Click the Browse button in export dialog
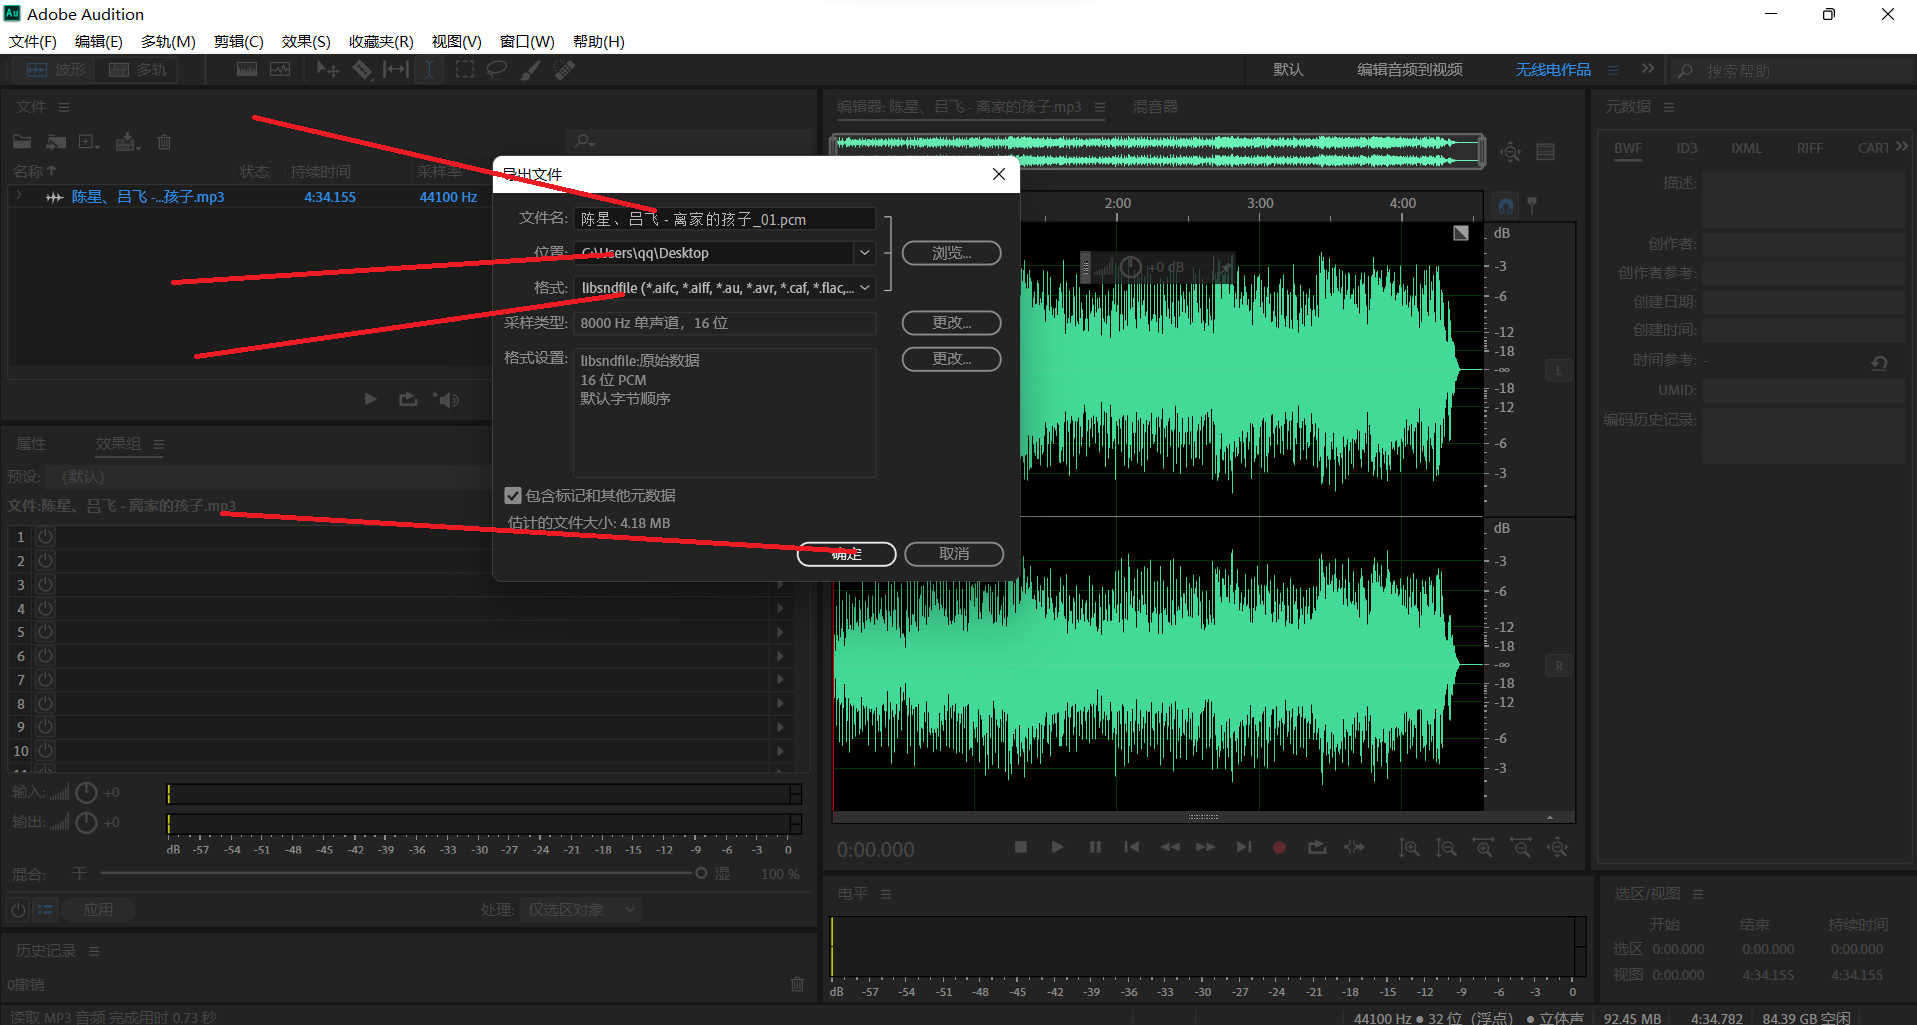Viewport: 1917px width, 1025px height. click(x=951, y=253)
